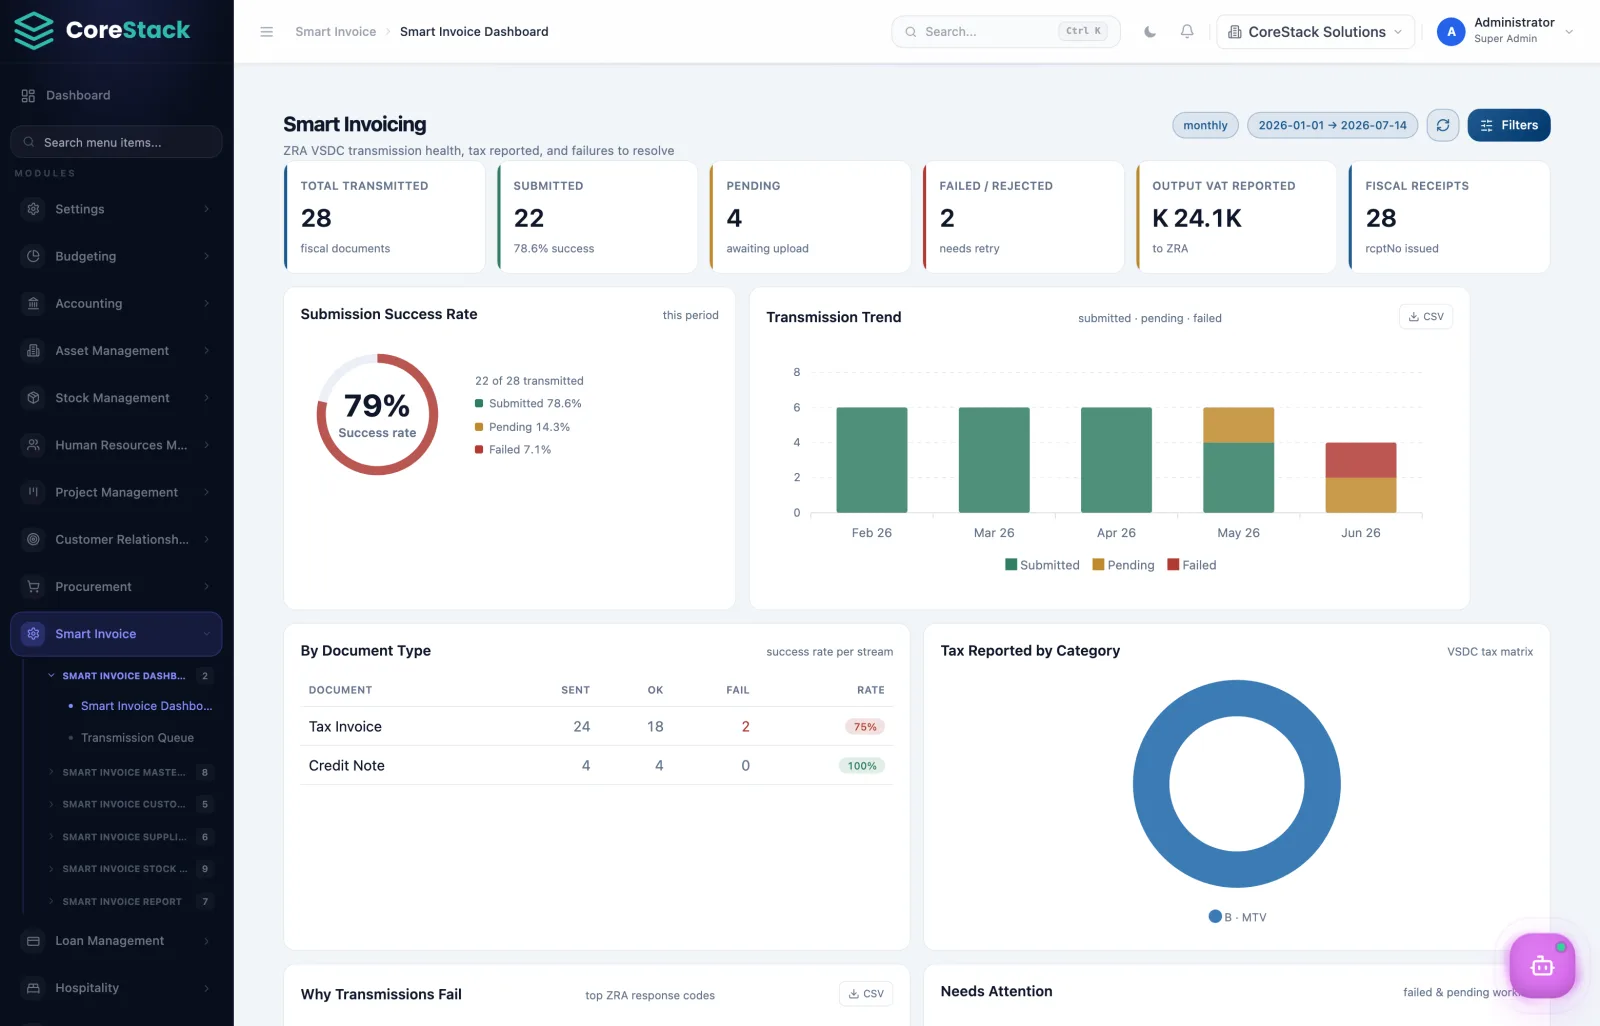Click the Procurement cart icon
Image resolution: width=1600 pixels, height=1026 pixels.
coord(34,587)
